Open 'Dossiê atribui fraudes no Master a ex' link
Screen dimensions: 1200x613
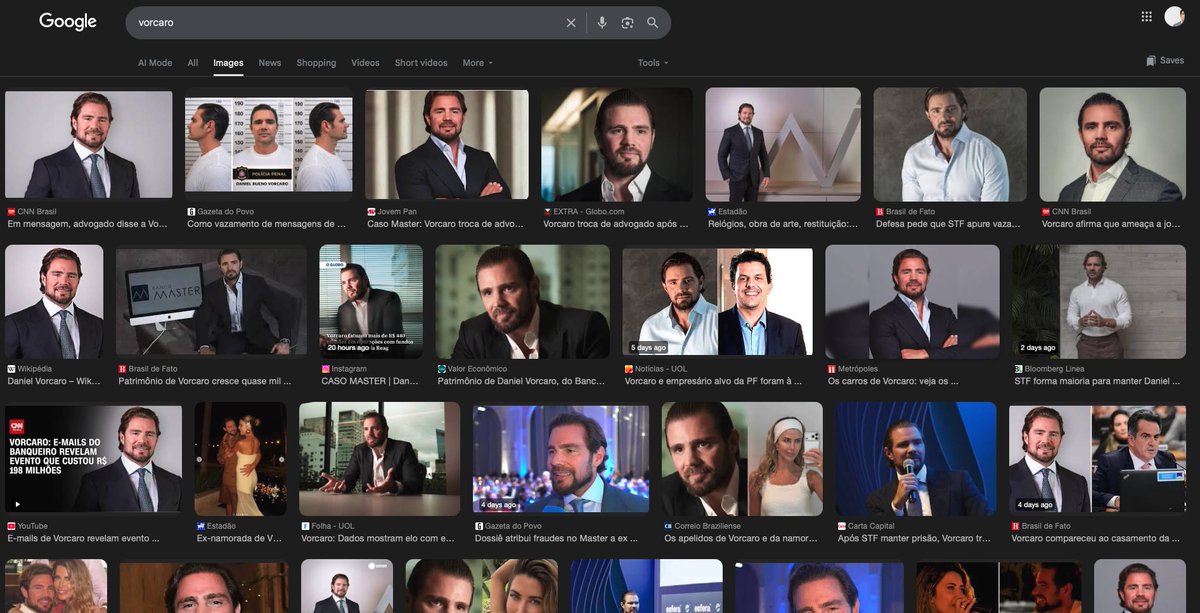pos(556,538)
